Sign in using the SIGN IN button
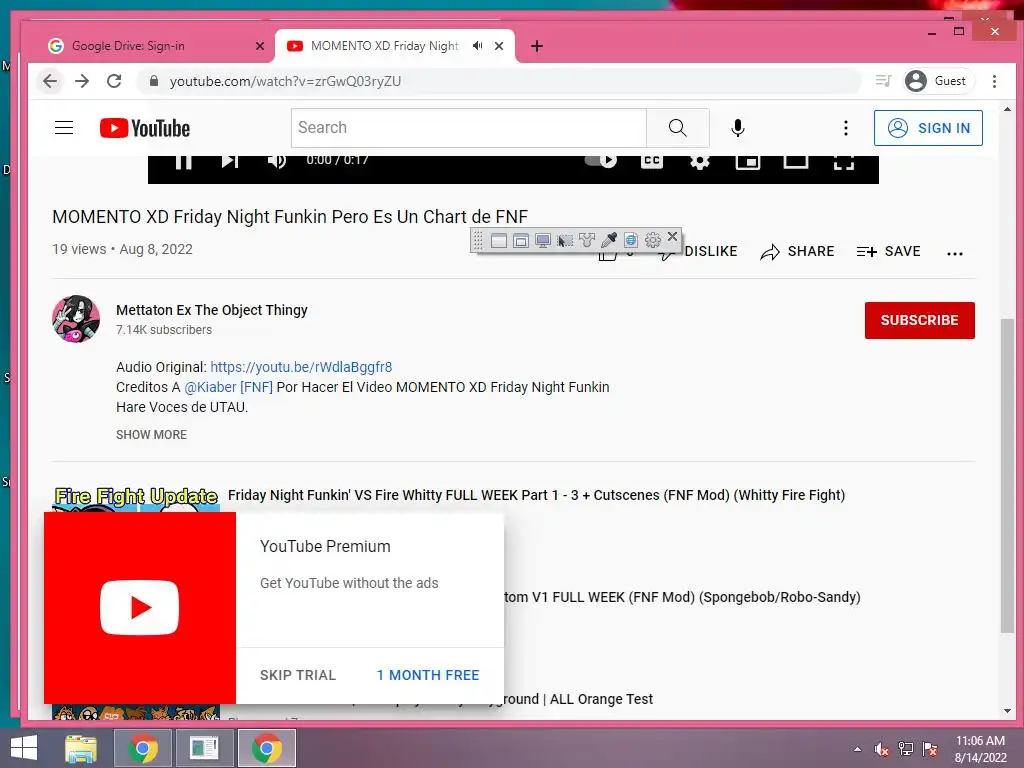Screen dimensions: 1024x768 tap(928, 128)
